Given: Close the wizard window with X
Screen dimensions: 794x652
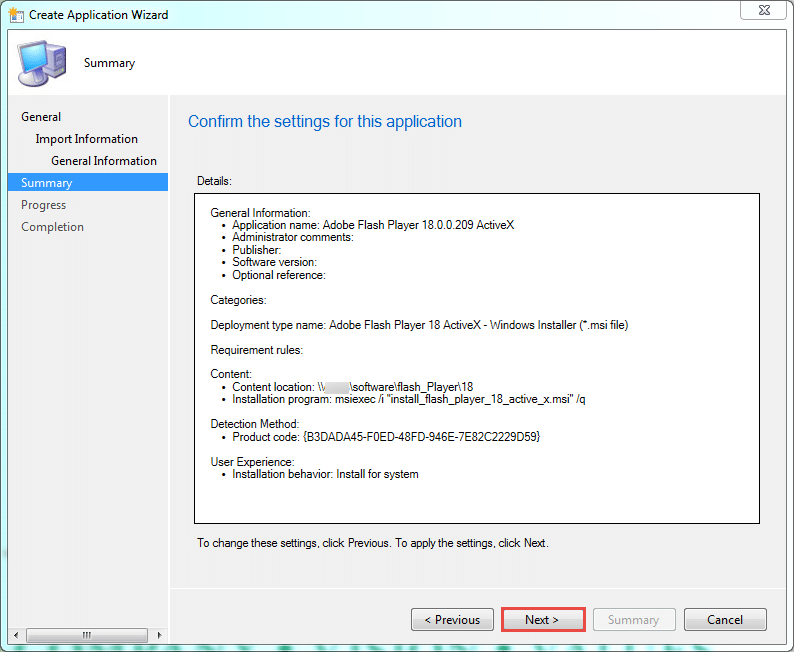Looking at the screenshot, I should click(x=764, y=10).
